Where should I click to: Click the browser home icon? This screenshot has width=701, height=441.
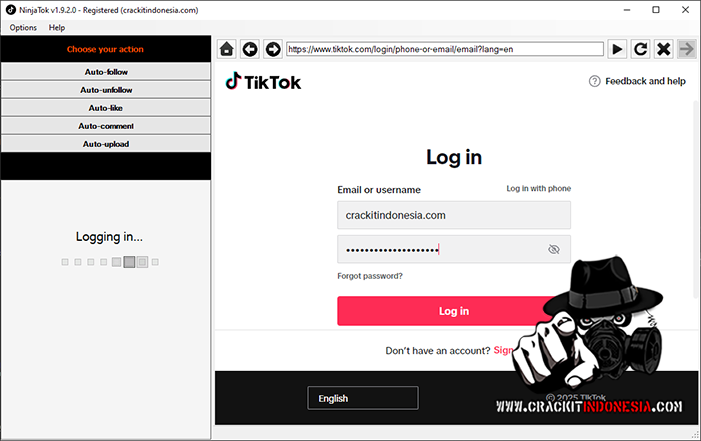click(227, 49)
